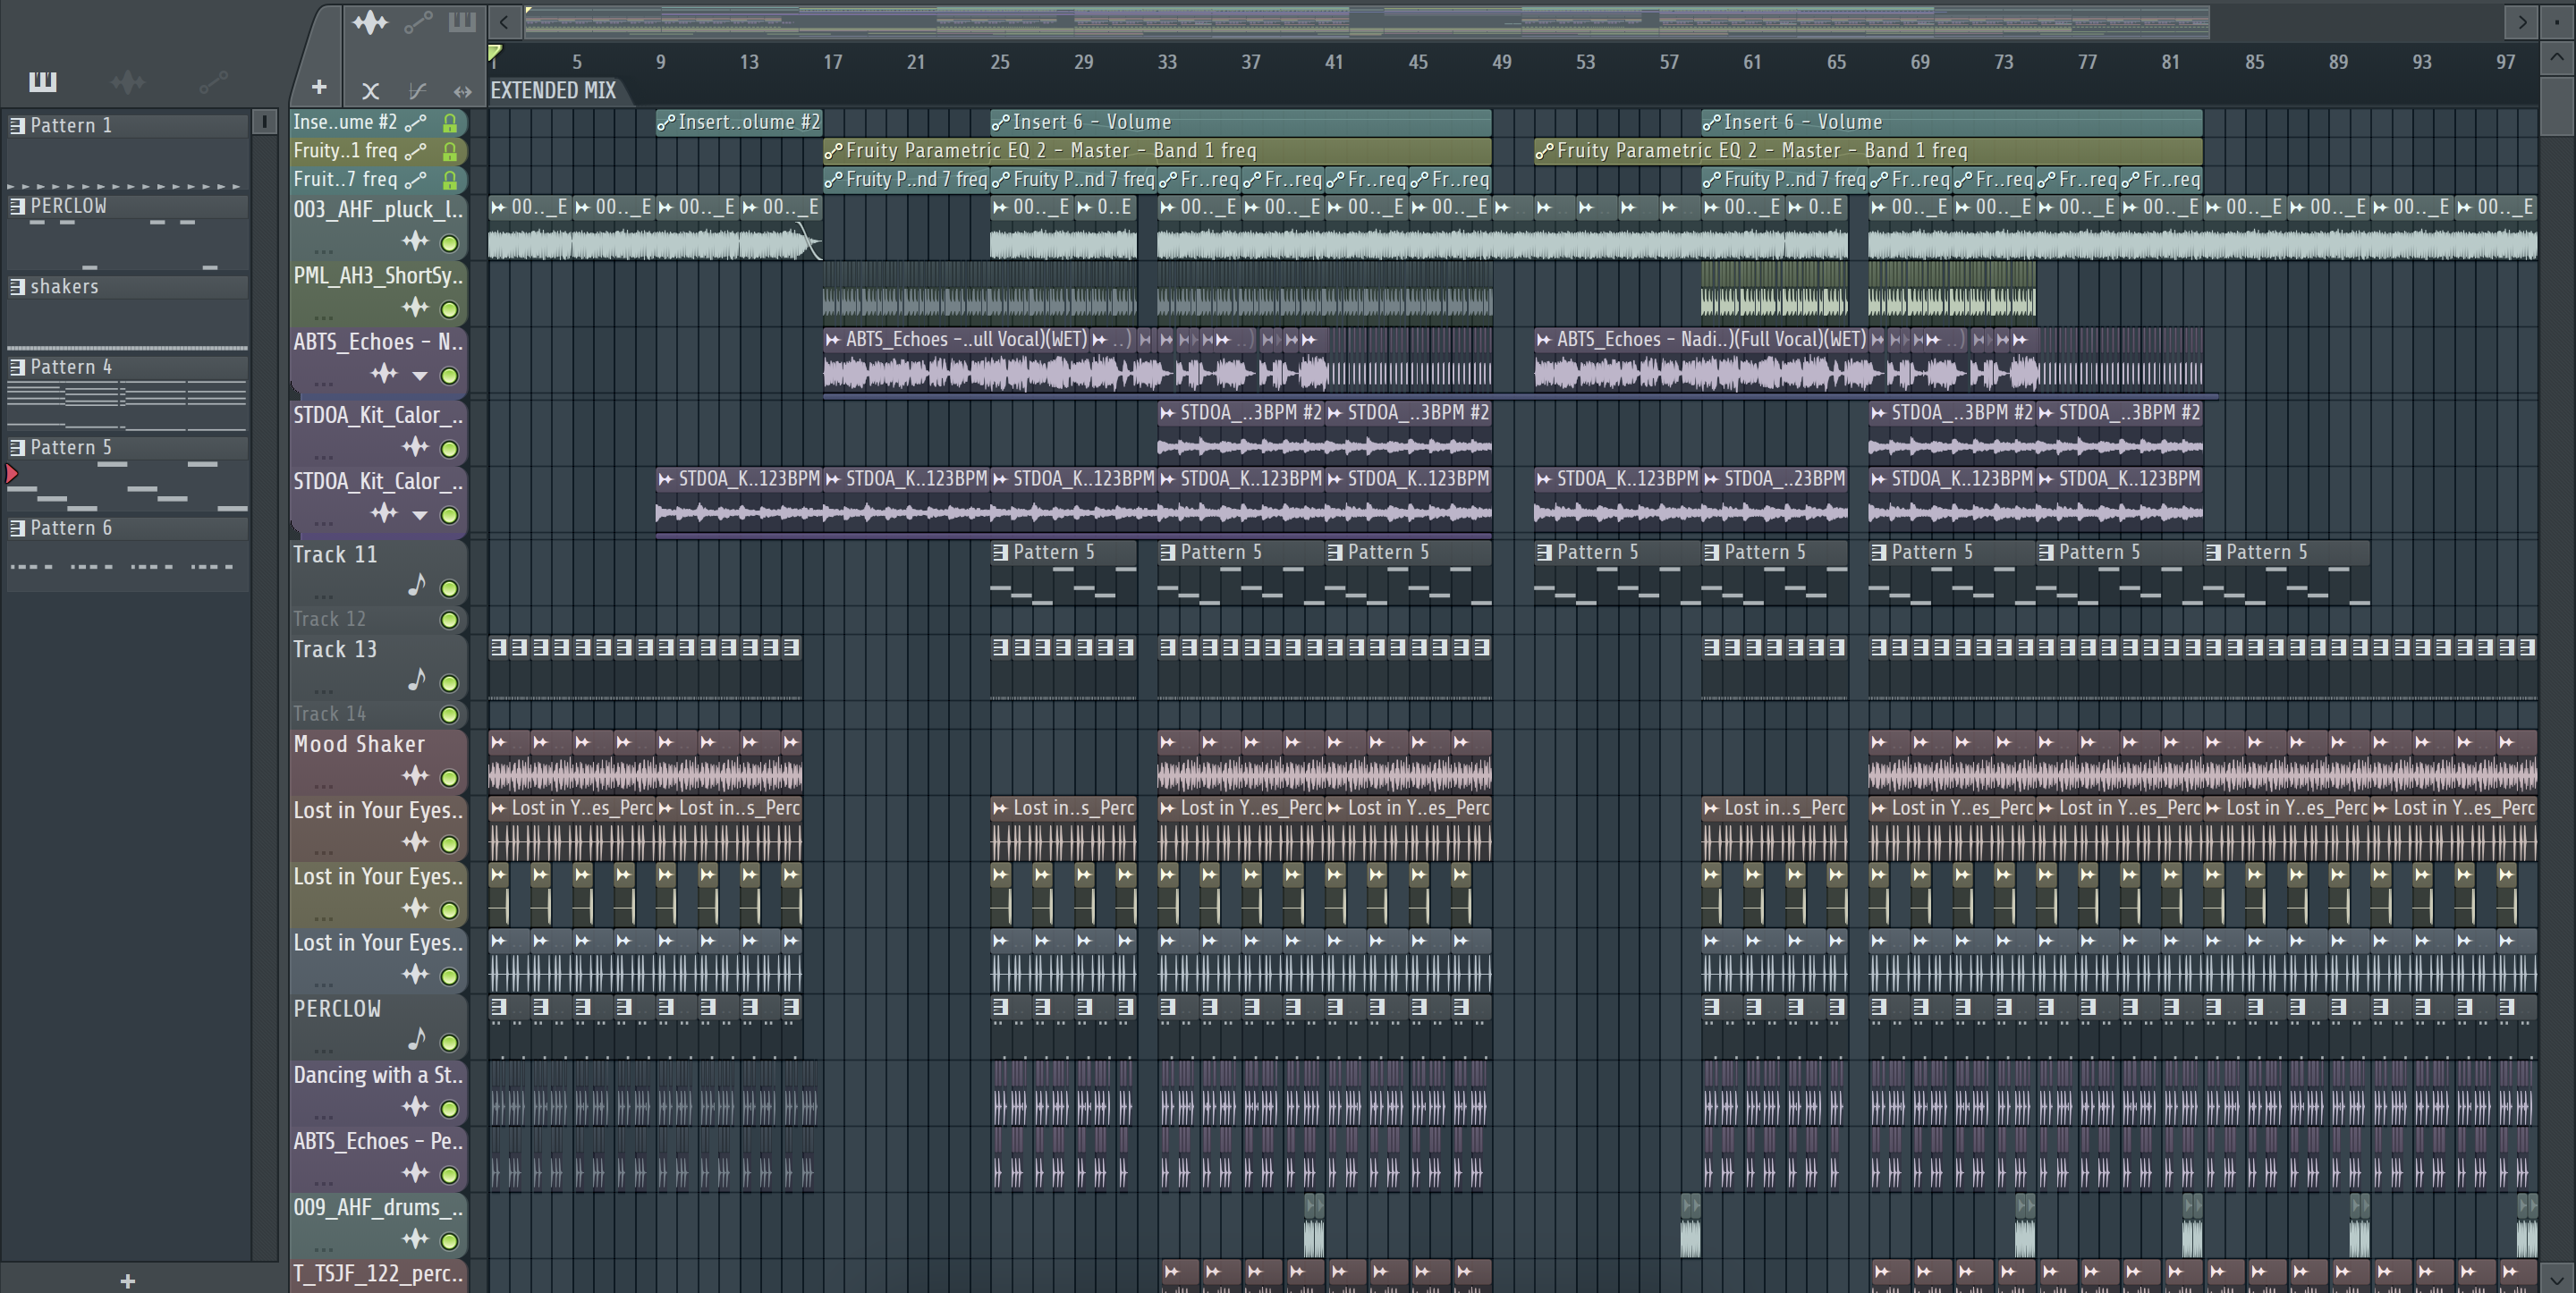Click the green playhead marker at bar 1
This screenshot has width=2576, height=1293.
pos(495,52)
